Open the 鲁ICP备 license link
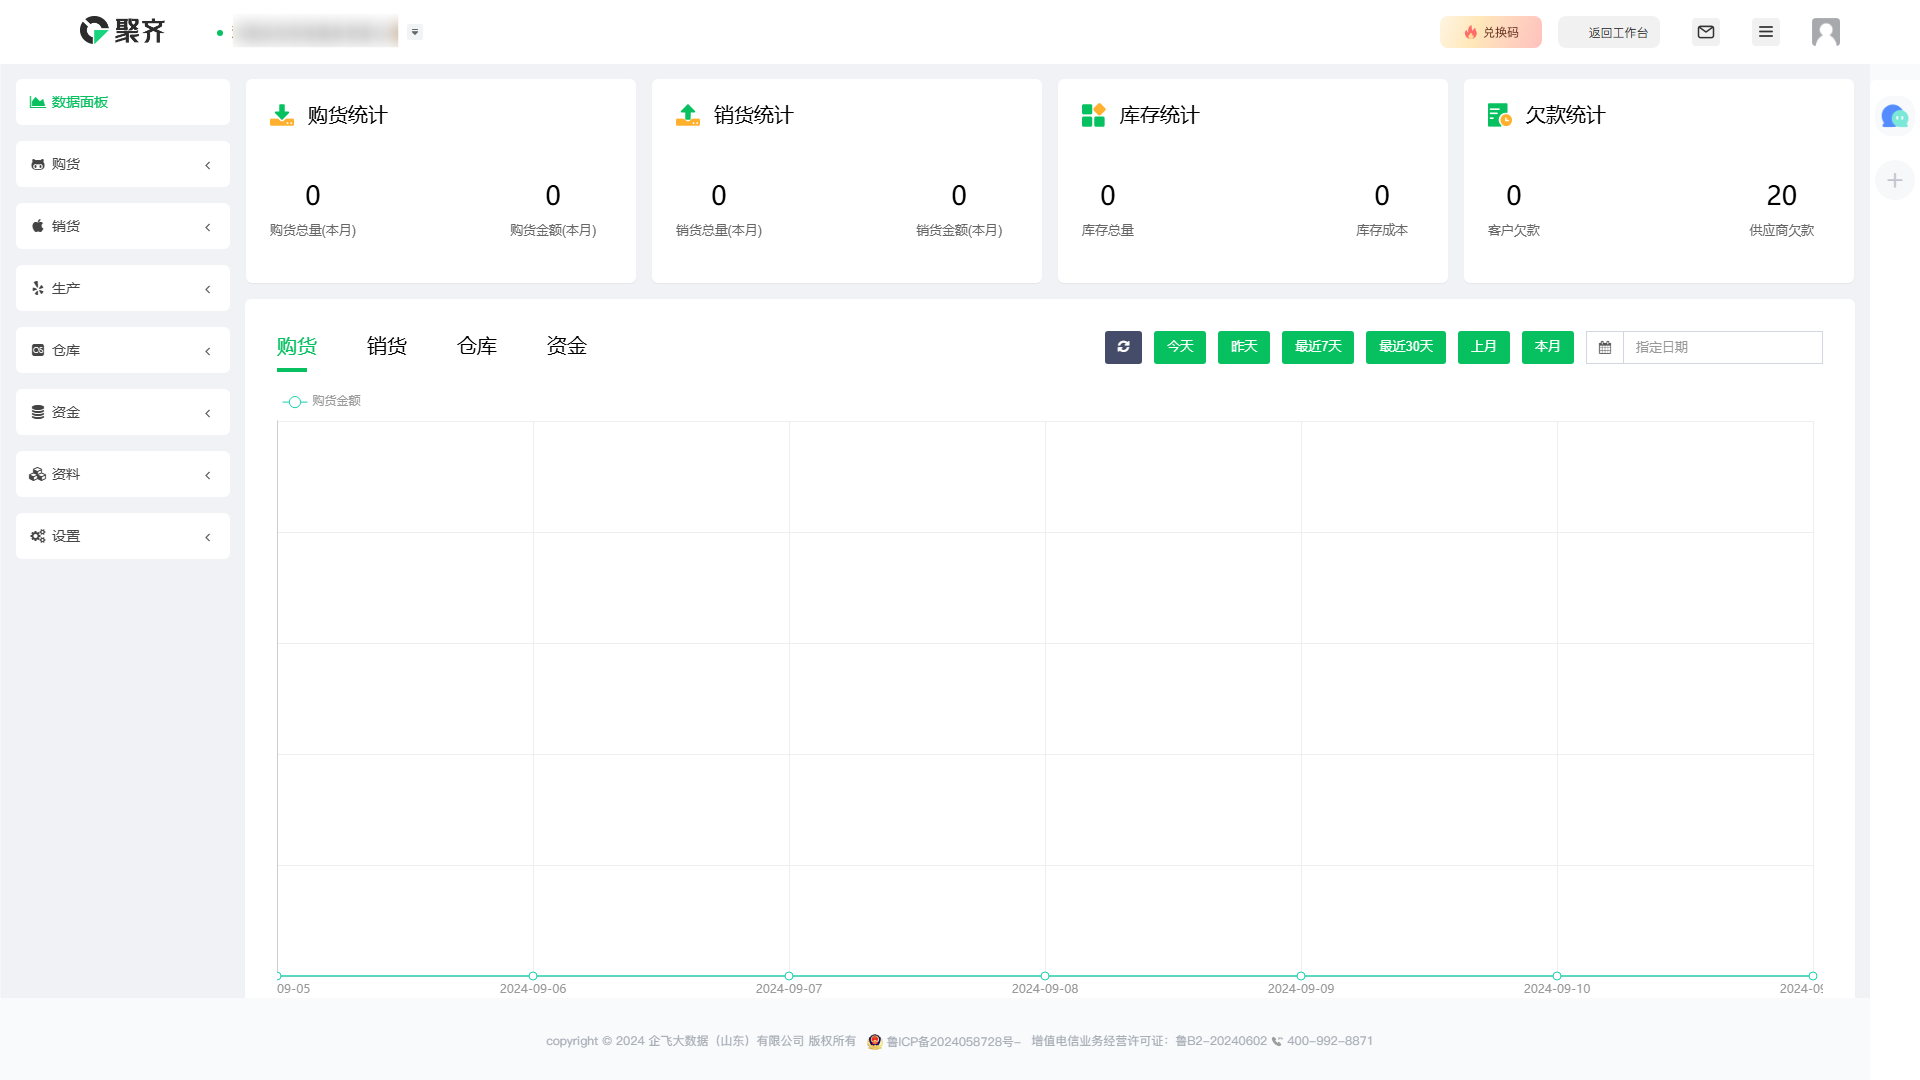Screen dimensions: 1920x1080 point(953,1042)
